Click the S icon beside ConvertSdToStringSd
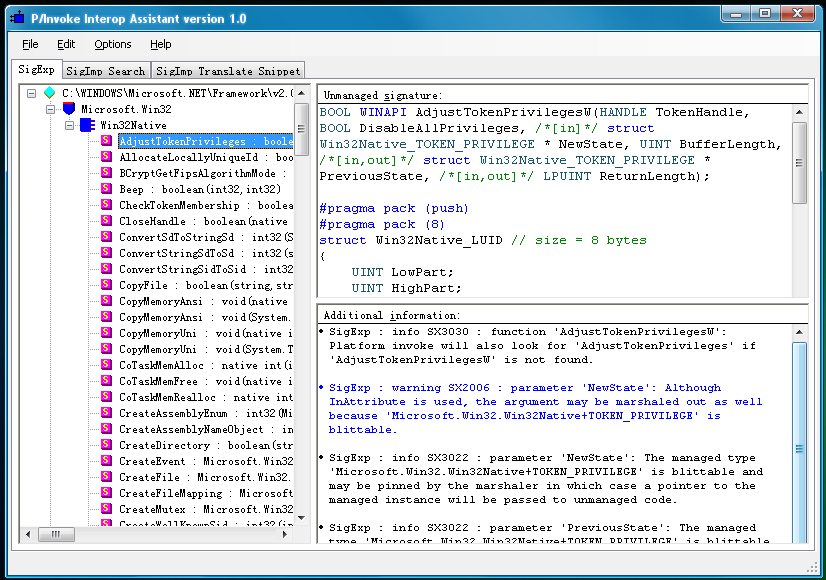 tap(106, 237)
